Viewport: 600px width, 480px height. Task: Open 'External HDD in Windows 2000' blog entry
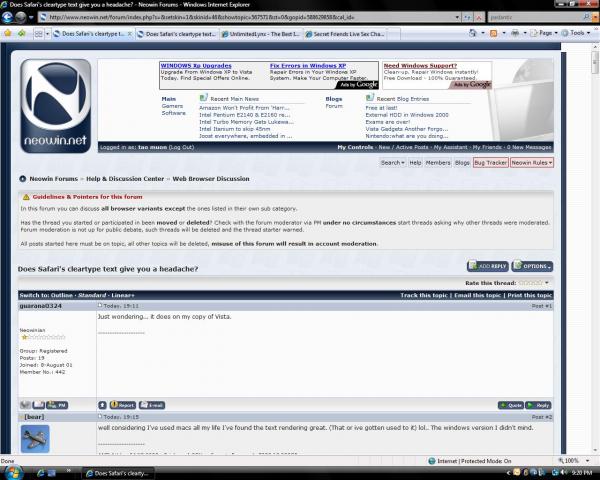[407, 115]
